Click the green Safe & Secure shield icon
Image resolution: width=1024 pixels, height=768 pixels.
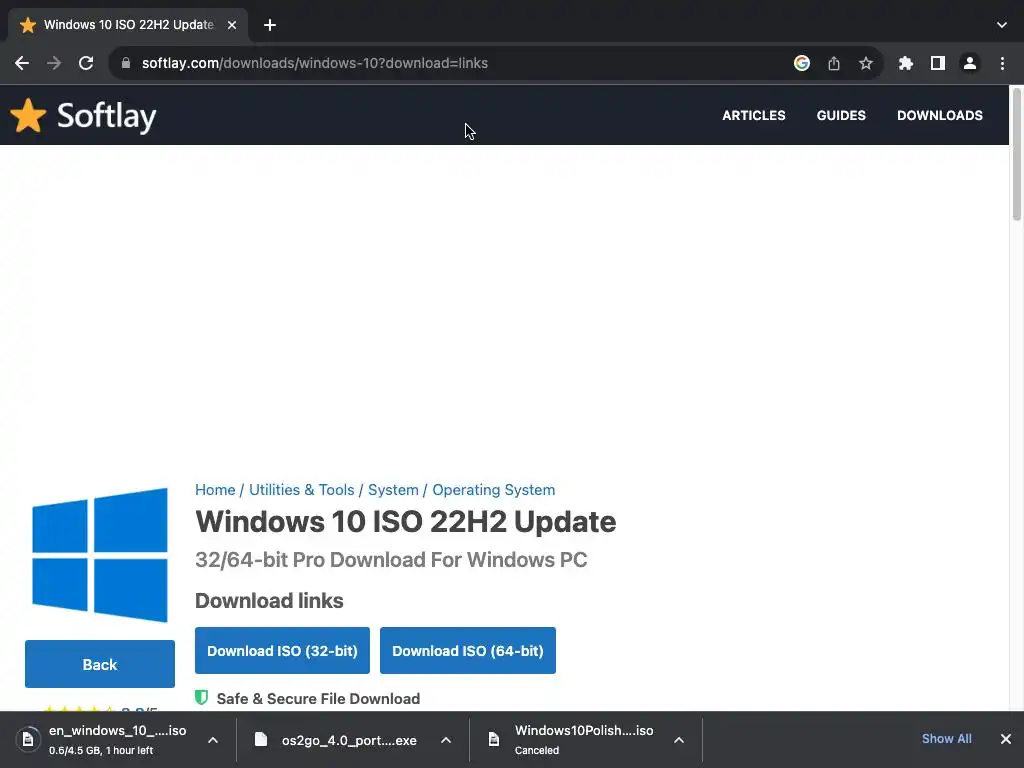click(202, 697)
